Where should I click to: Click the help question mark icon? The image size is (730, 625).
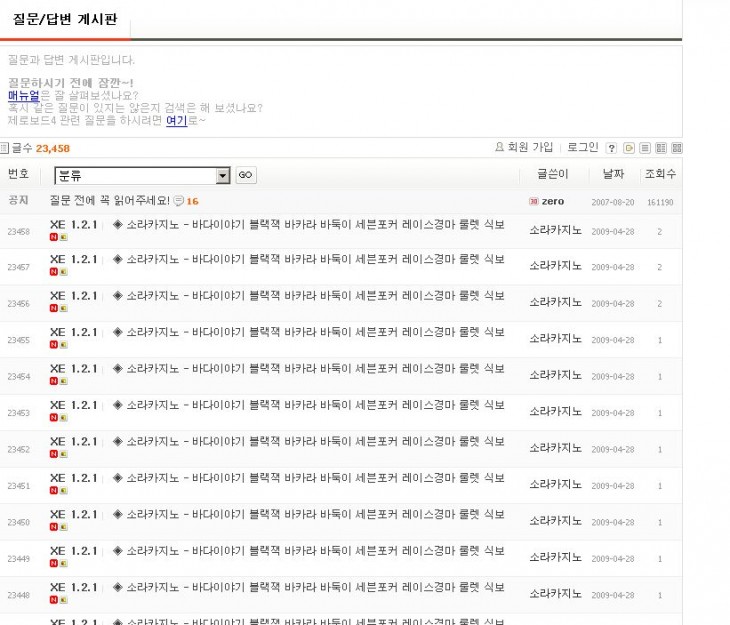[x=612, y=148]
